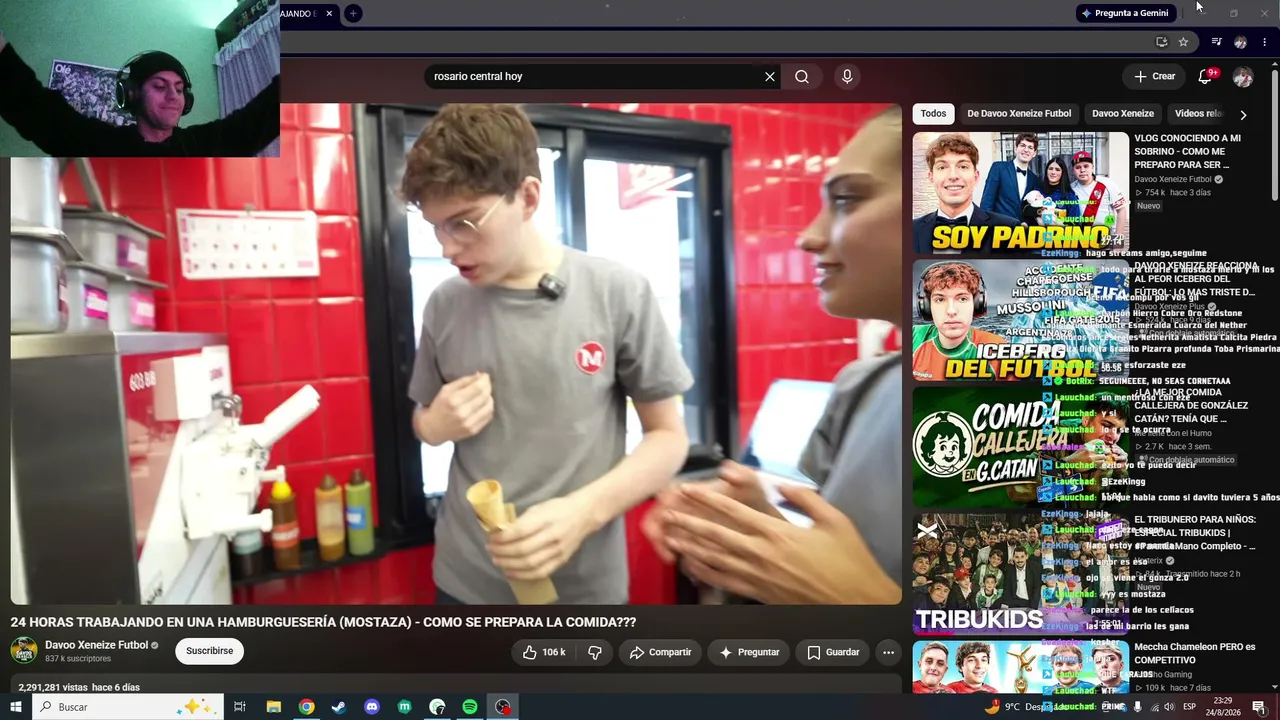This screenshot has width=1280, height=720.
Task: Open the COMIDA CALLEJERA G.CATAN thumbnail
Action: 1020,447
